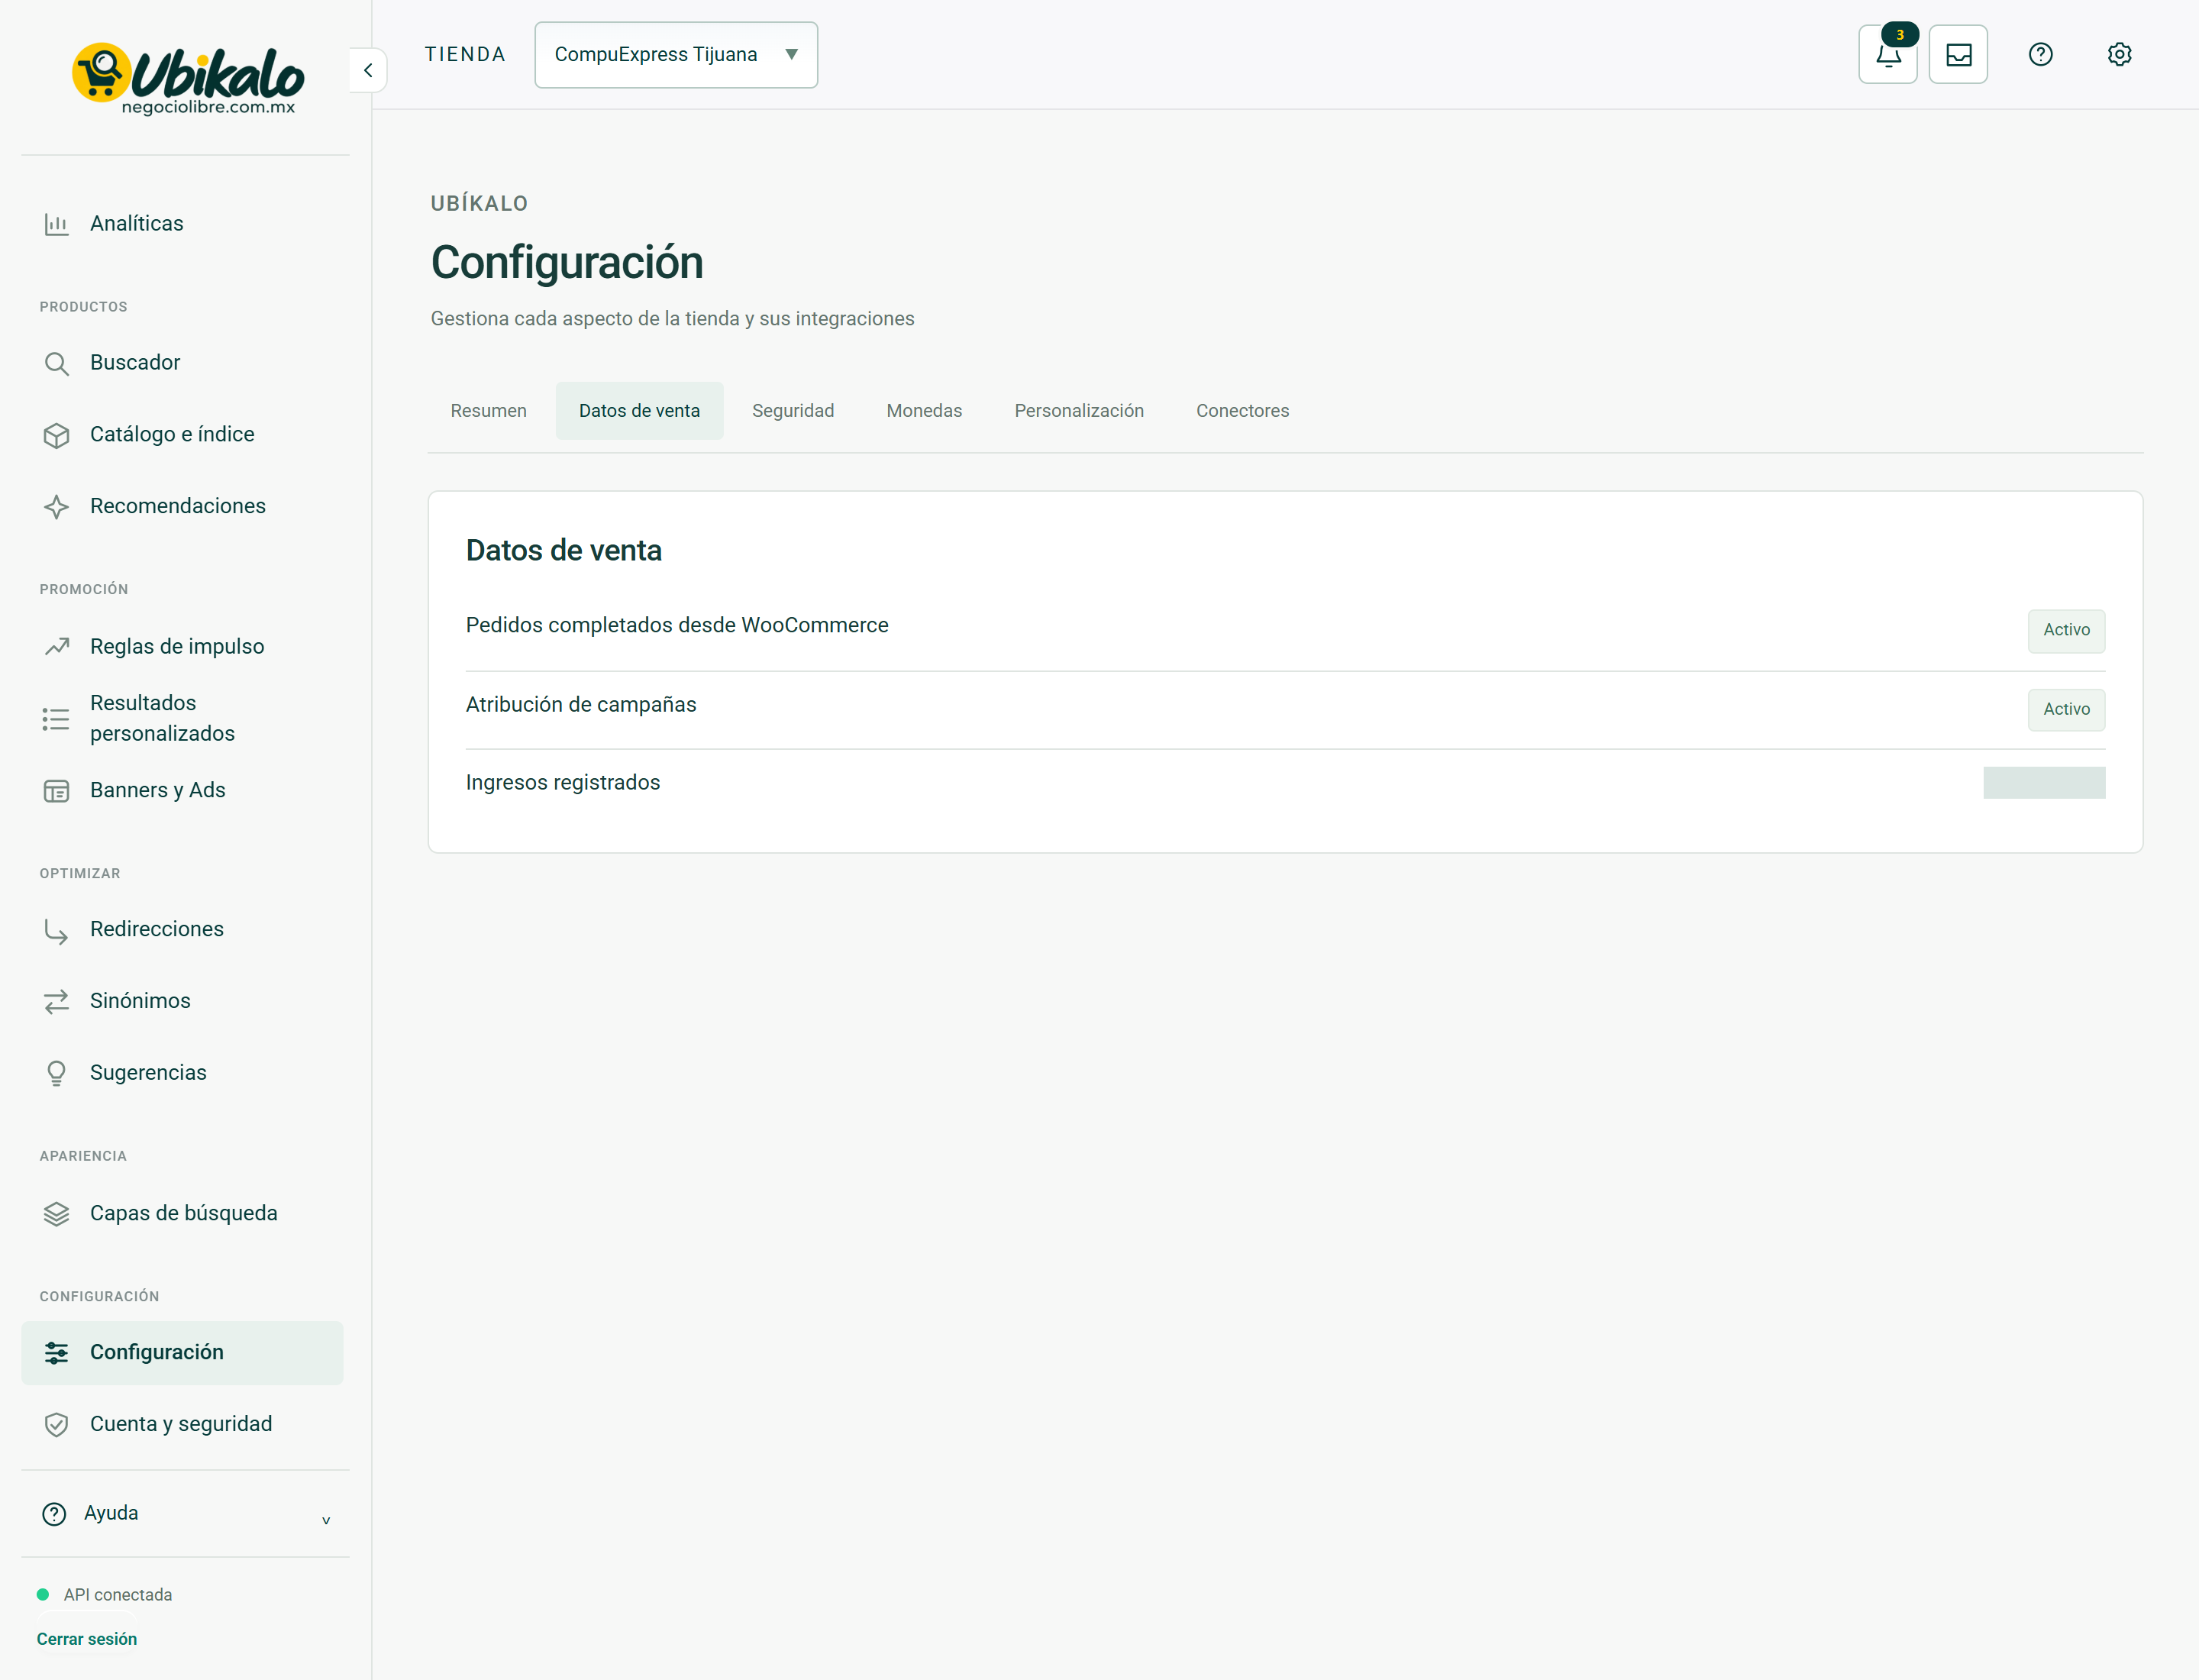Viewport: 2199px width, 1680px height.
Task: Open Sinónimos page
Action: coord(182,1001)
